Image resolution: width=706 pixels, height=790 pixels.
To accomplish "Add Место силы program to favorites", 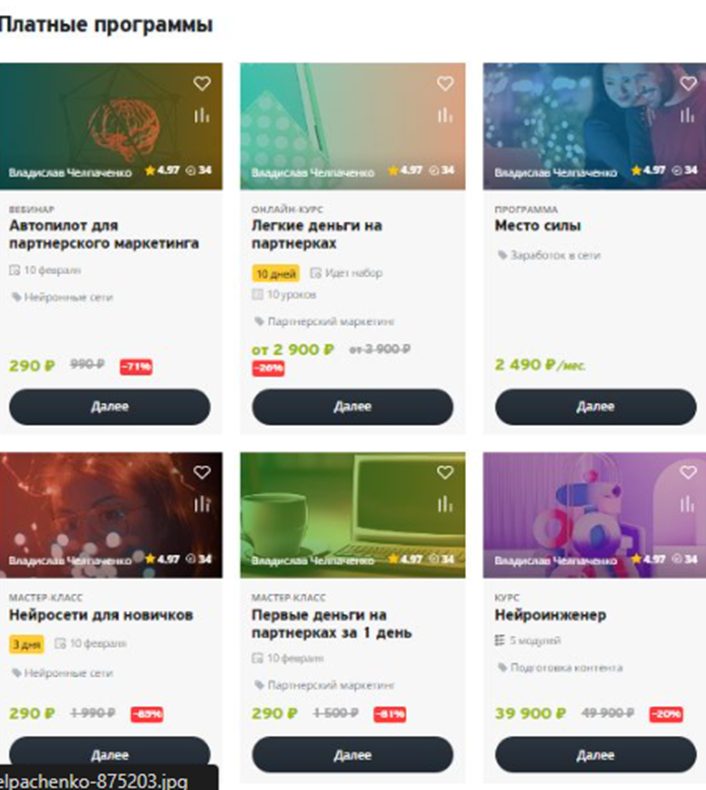I will tap(688, 83).
